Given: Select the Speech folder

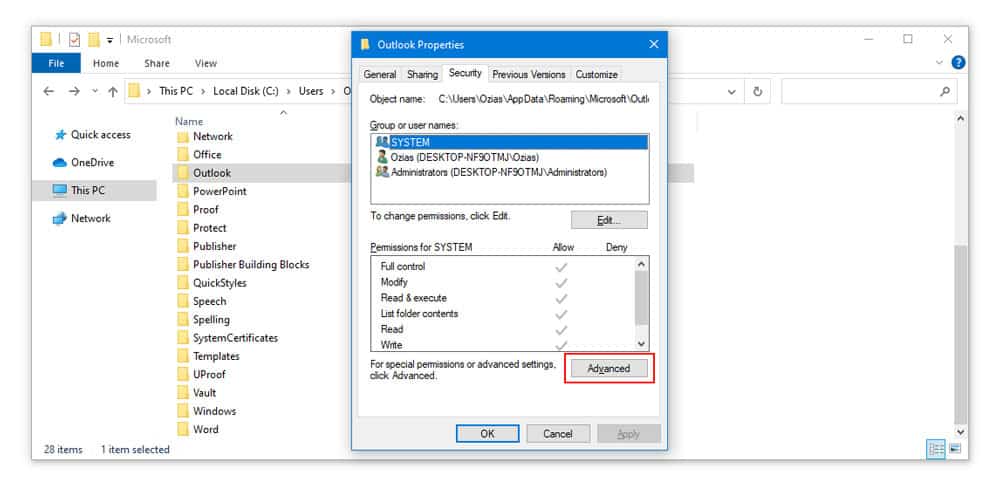Looking at the screenshot, I should (202, 301).
